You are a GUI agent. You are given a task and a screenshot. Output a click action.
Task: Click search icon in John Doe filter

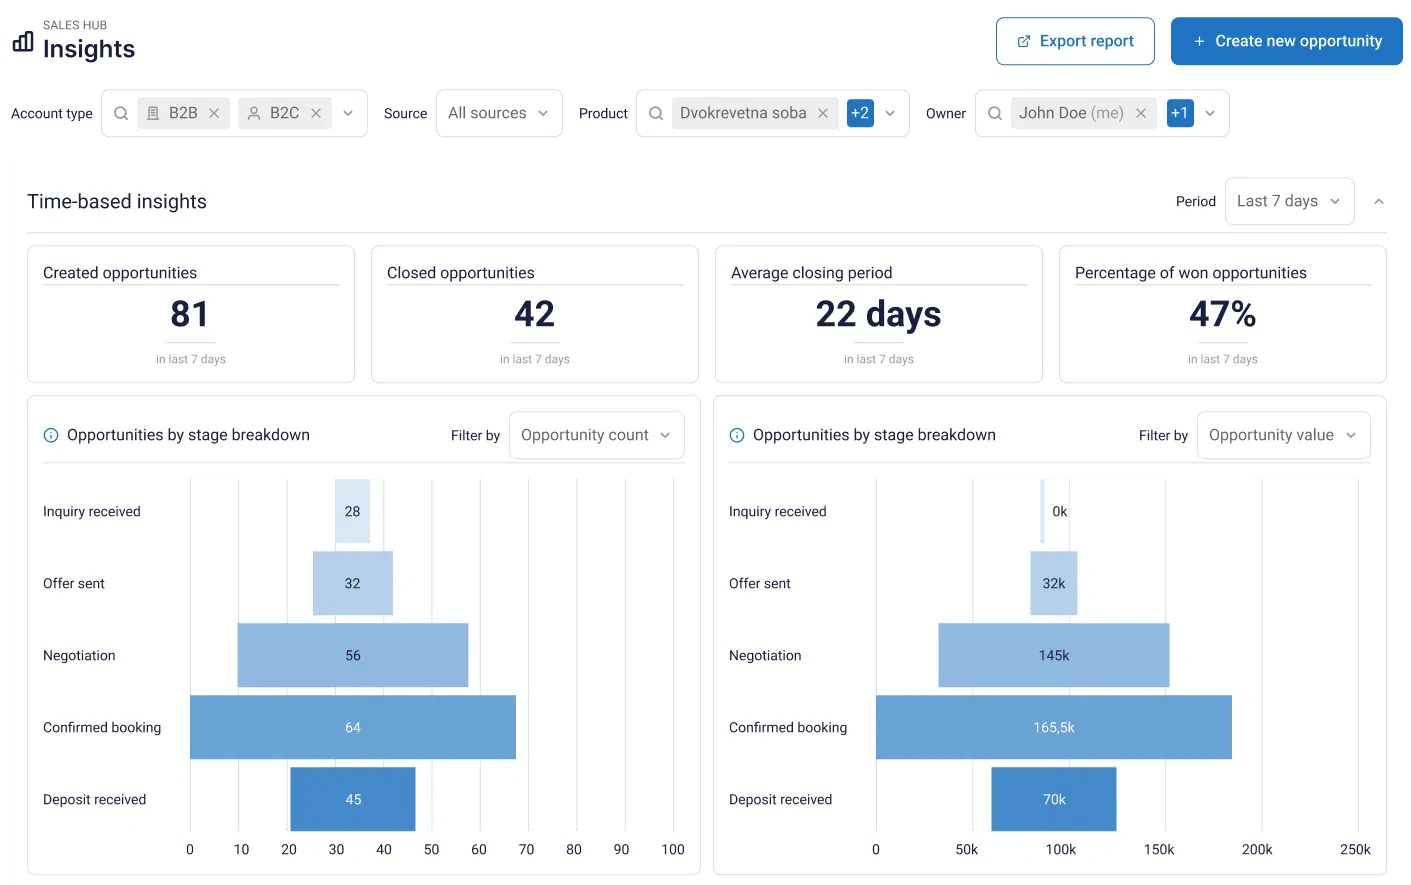995,114
